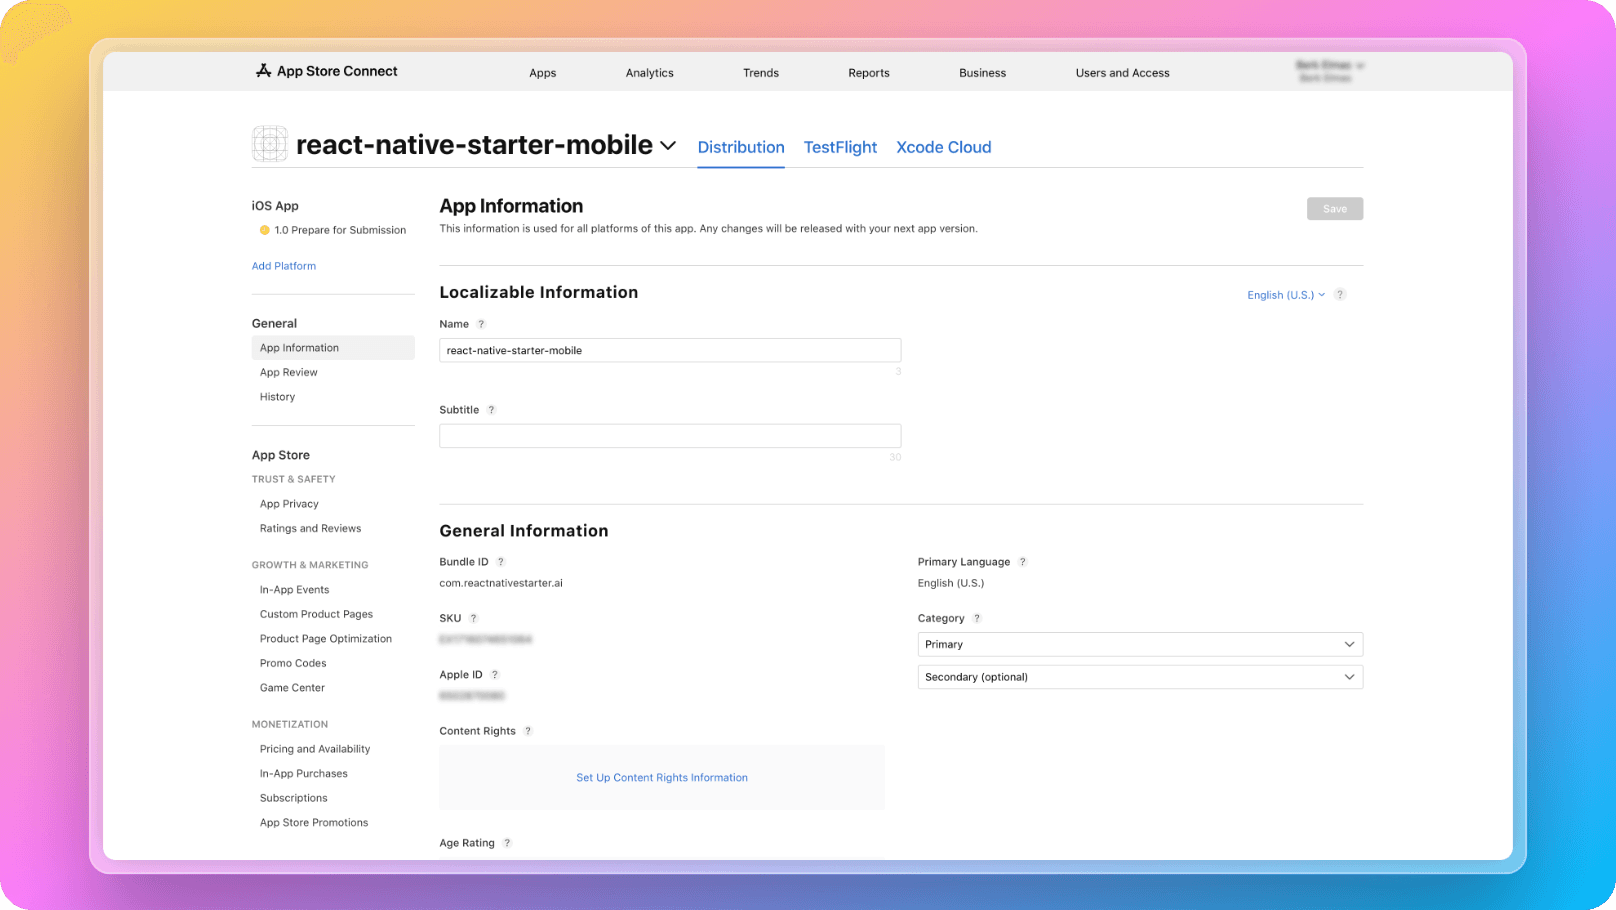Open Subscriptions in sidebar
Image resolution: width=1616 pixels, height=910 pixels.
(294, 798)
